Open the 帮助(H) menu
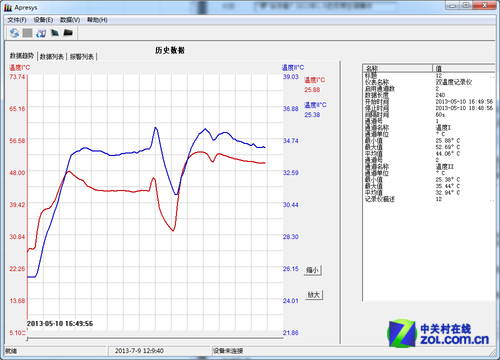500x360 pixels. pyautogui.click(x=97, y=20)
